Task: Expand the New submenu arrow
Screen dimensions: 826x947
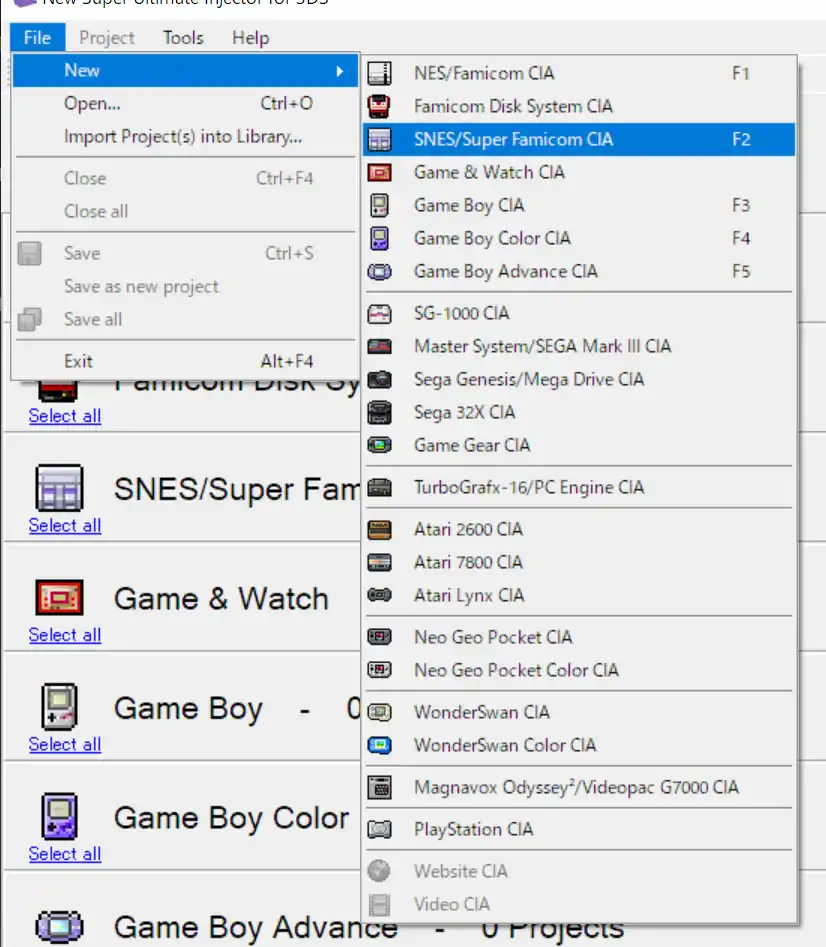Action: (x=340, y=71)
